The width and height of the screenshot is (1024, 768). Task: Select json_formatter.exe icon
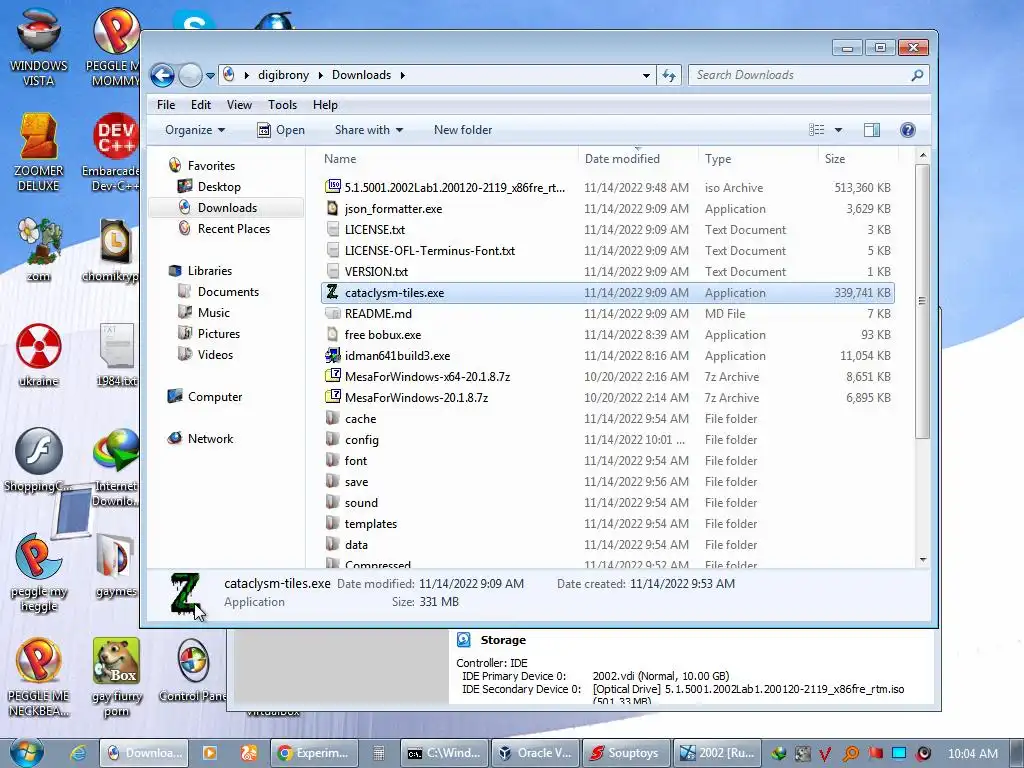[x=333, y=208]
